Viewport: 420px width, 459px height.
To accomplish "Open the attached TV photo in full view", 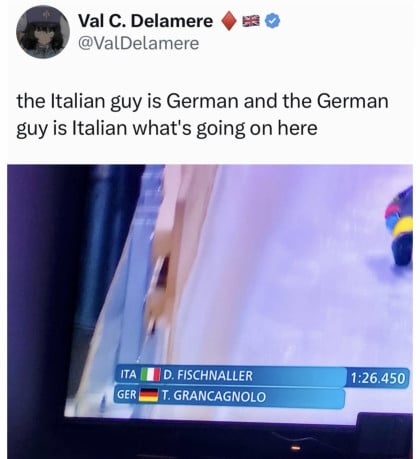I will click(210, 312).
